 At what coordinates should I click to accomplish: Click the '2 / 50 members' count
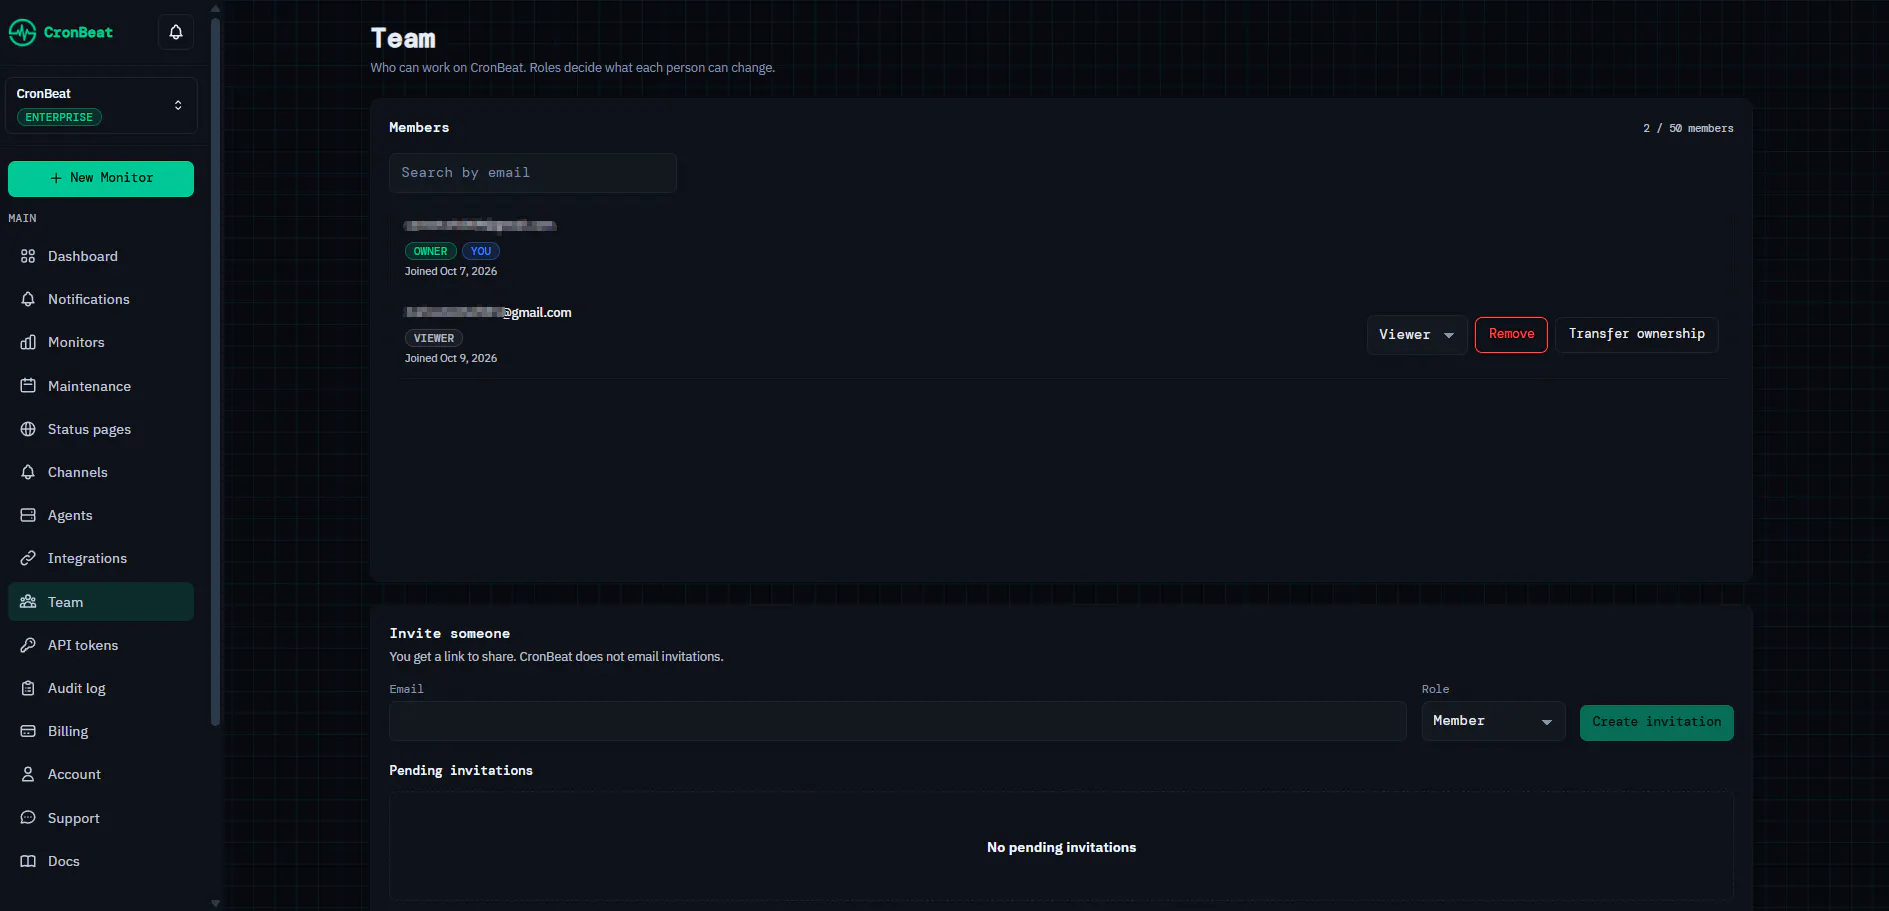1688,128
